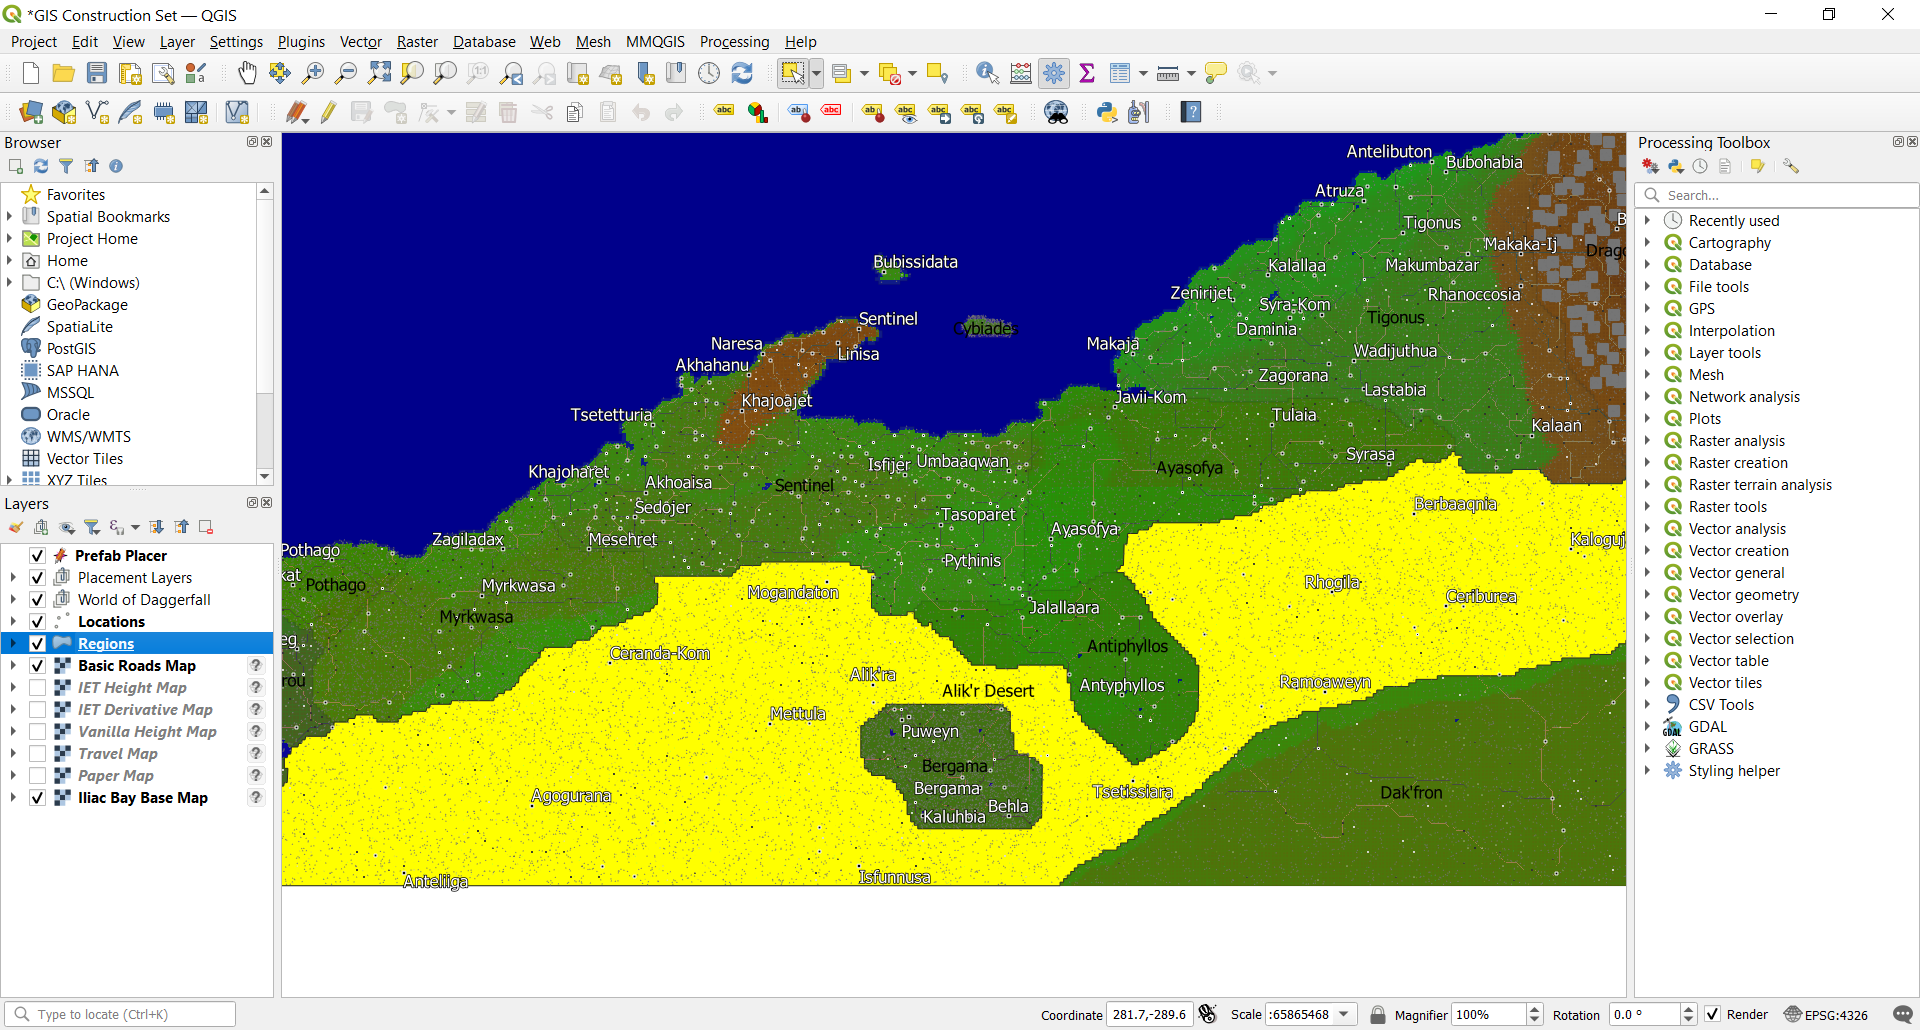Click the Temporal Controller clock icon
The height and width of the screenshot is (1030, 1920).
[709, 73]
